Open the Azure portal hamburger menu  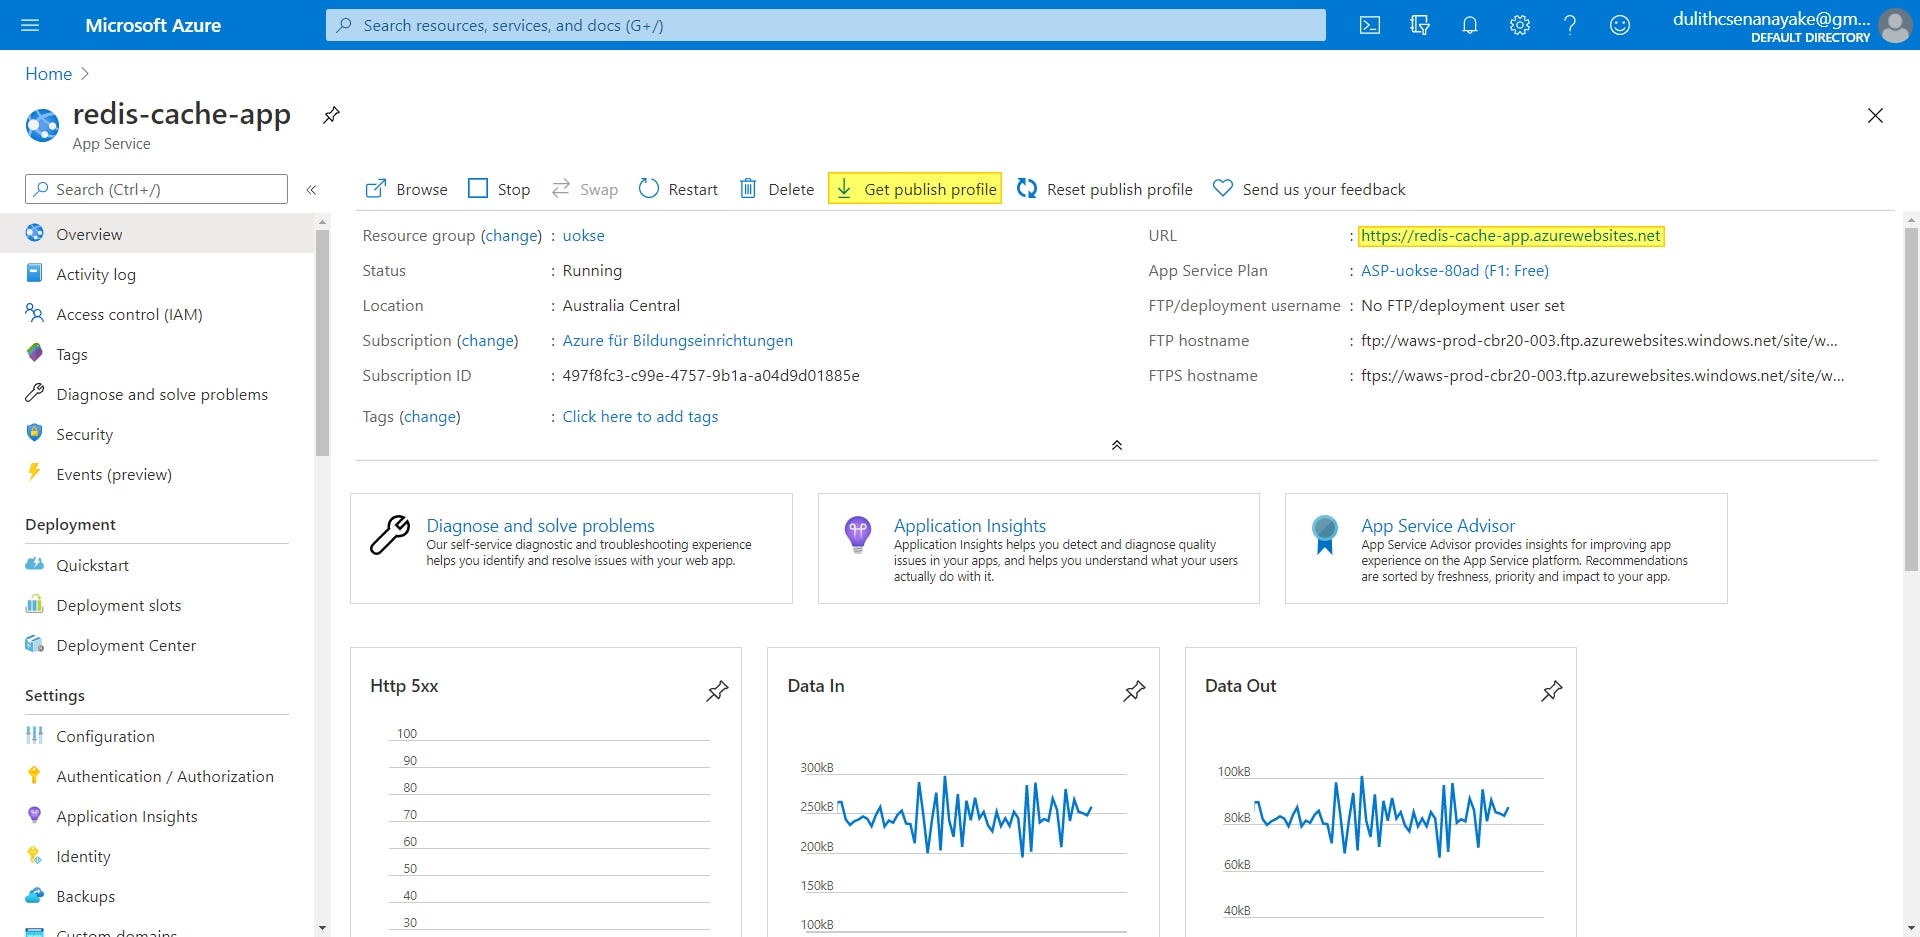(x=30, y=25)
